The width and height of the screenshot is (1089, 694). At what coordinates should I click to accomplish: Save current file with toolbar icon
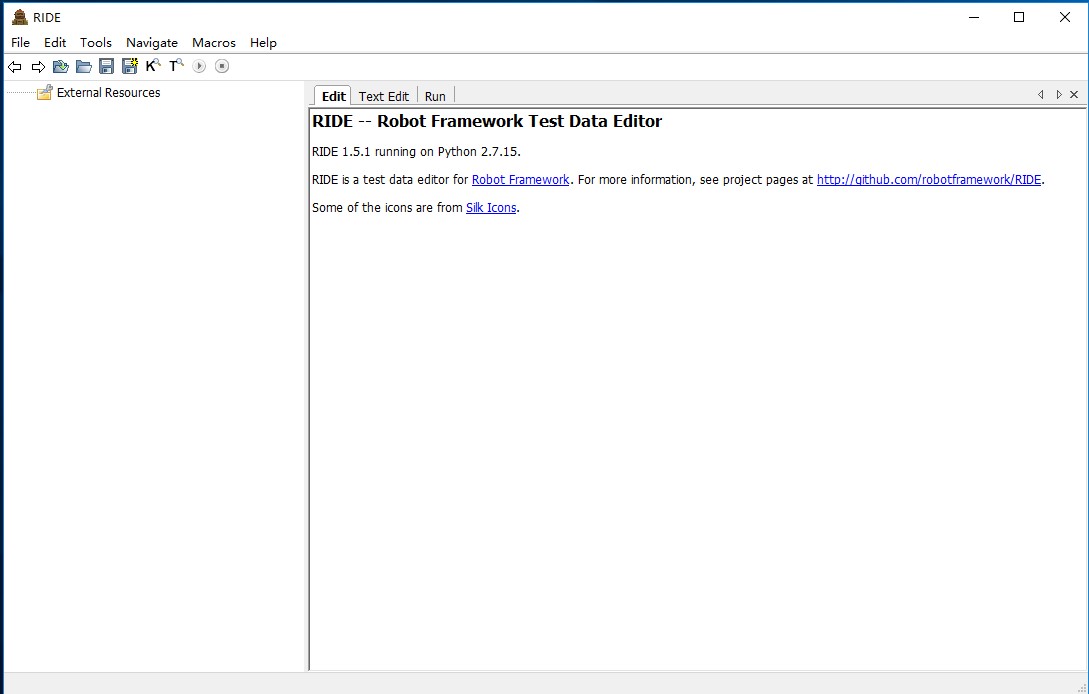tap(106, 66)
